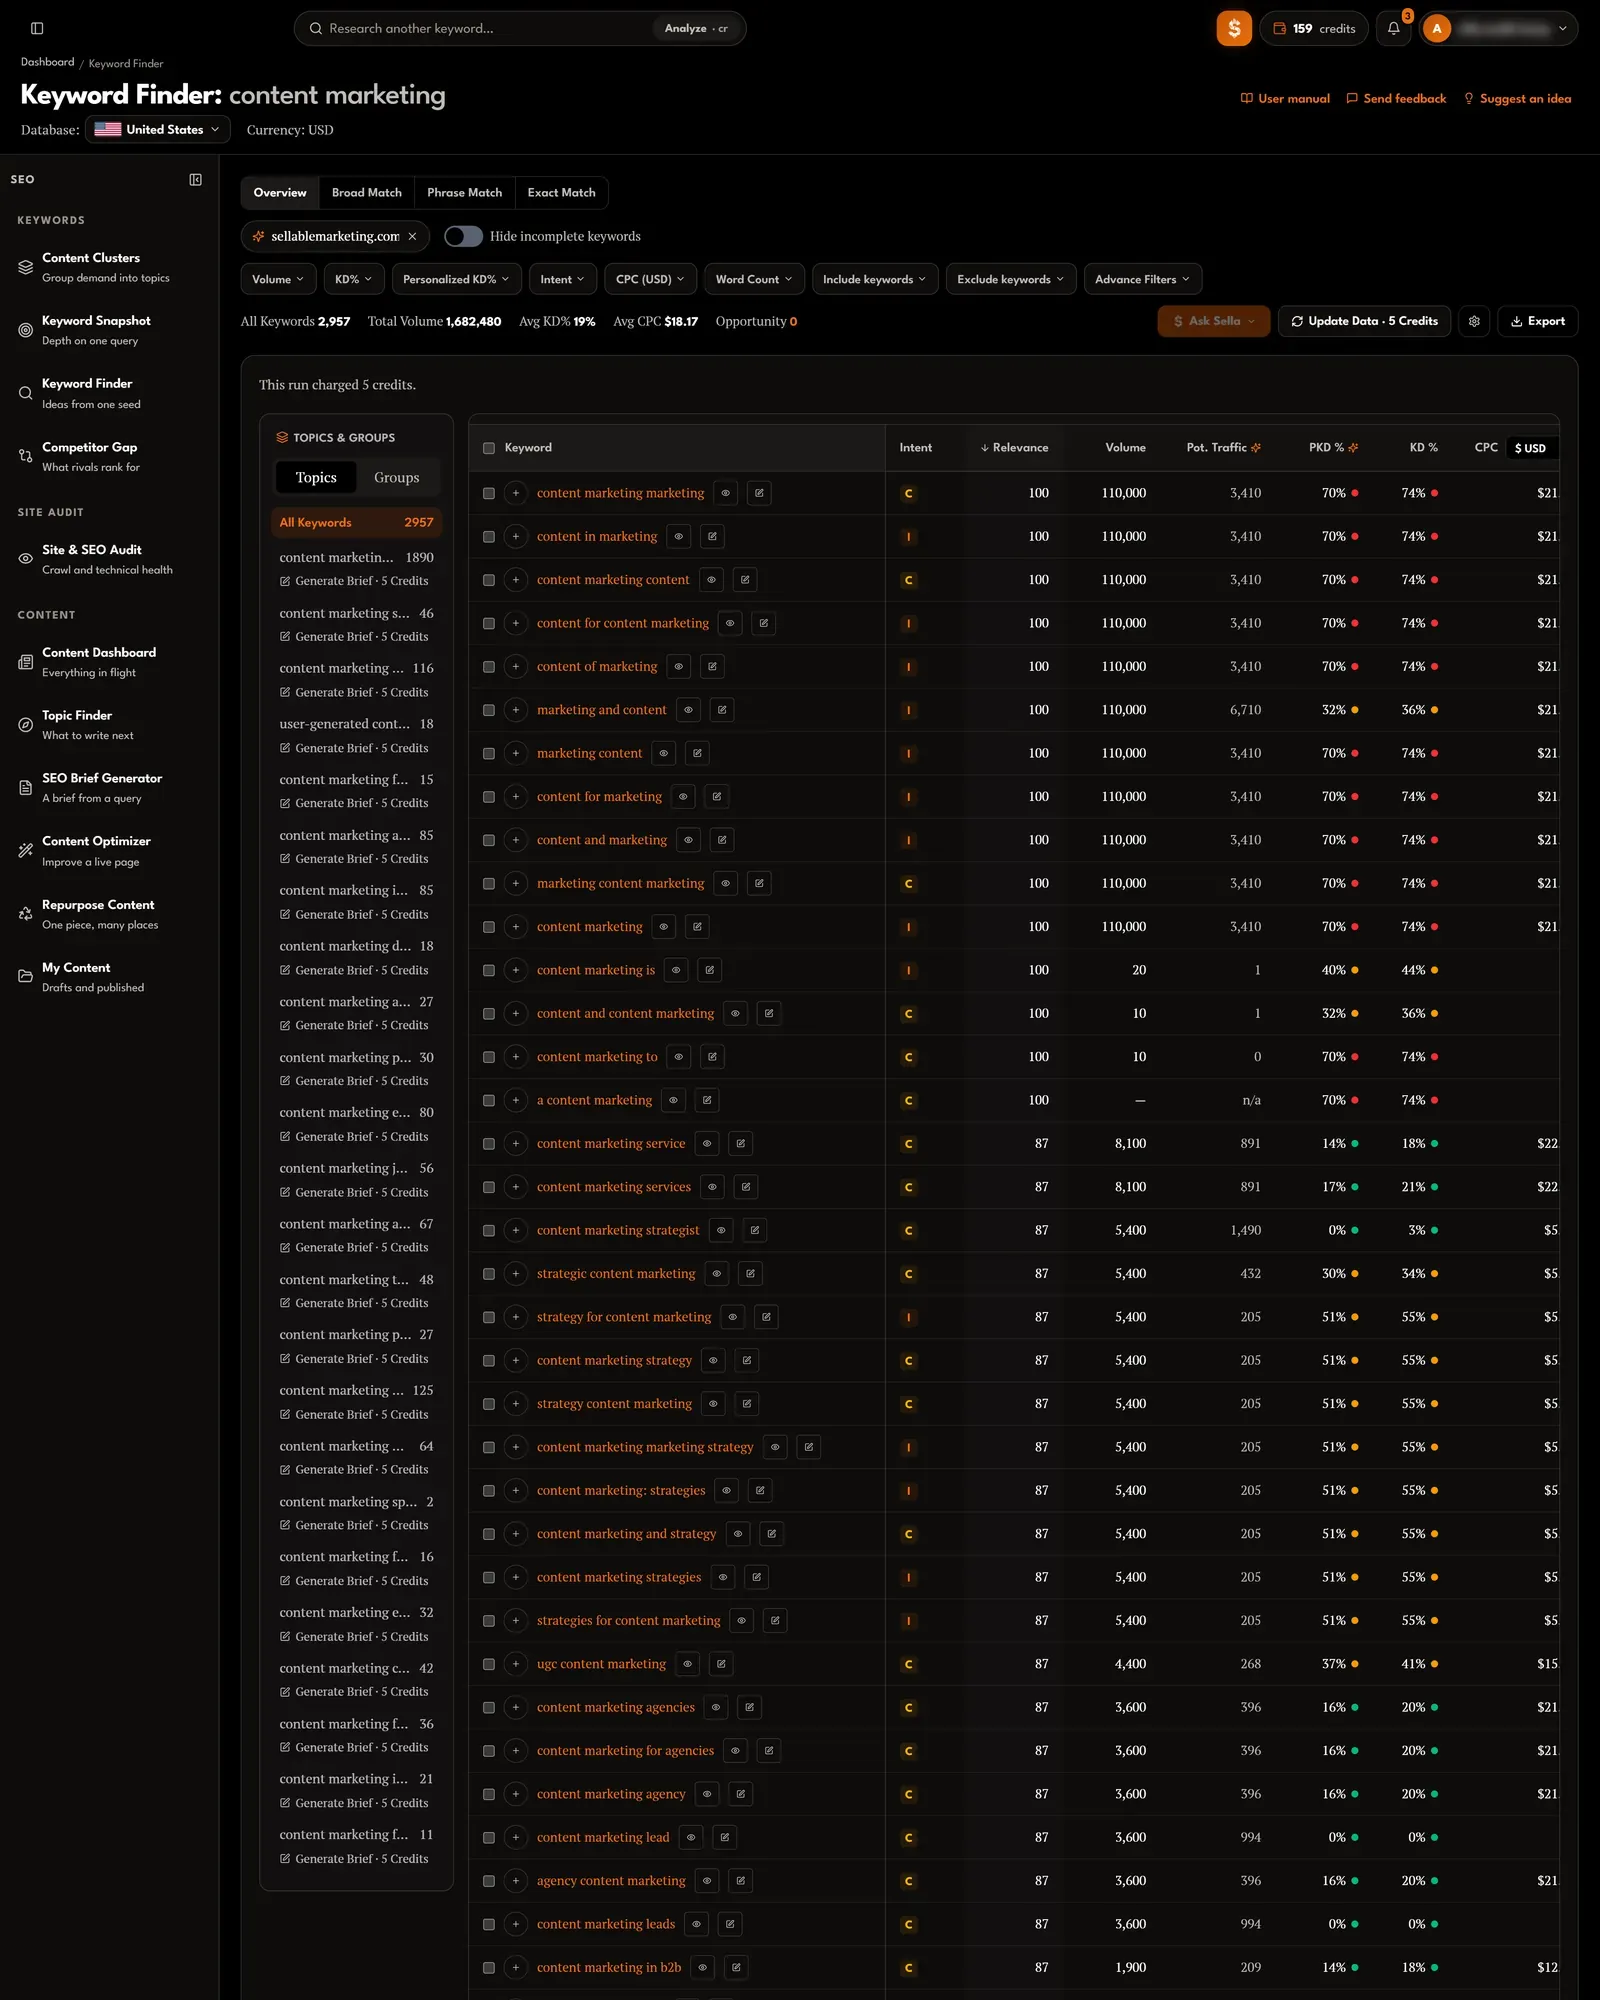Screen dimensions: 1600x2000
Task: Open table settings gear icon
Action: point(1474,321)
